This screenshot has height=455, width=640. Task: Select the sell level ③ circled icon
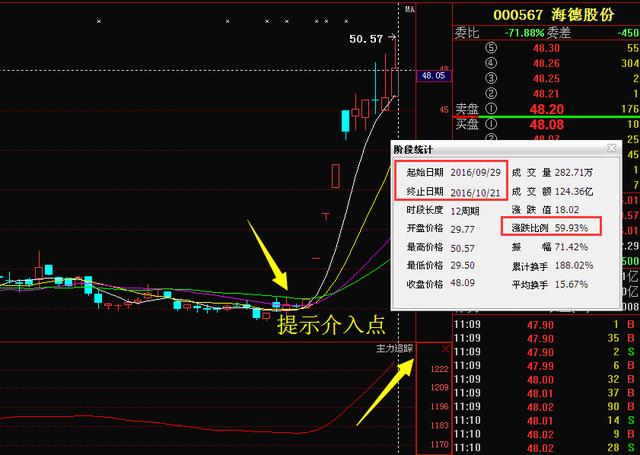(491, 78)
